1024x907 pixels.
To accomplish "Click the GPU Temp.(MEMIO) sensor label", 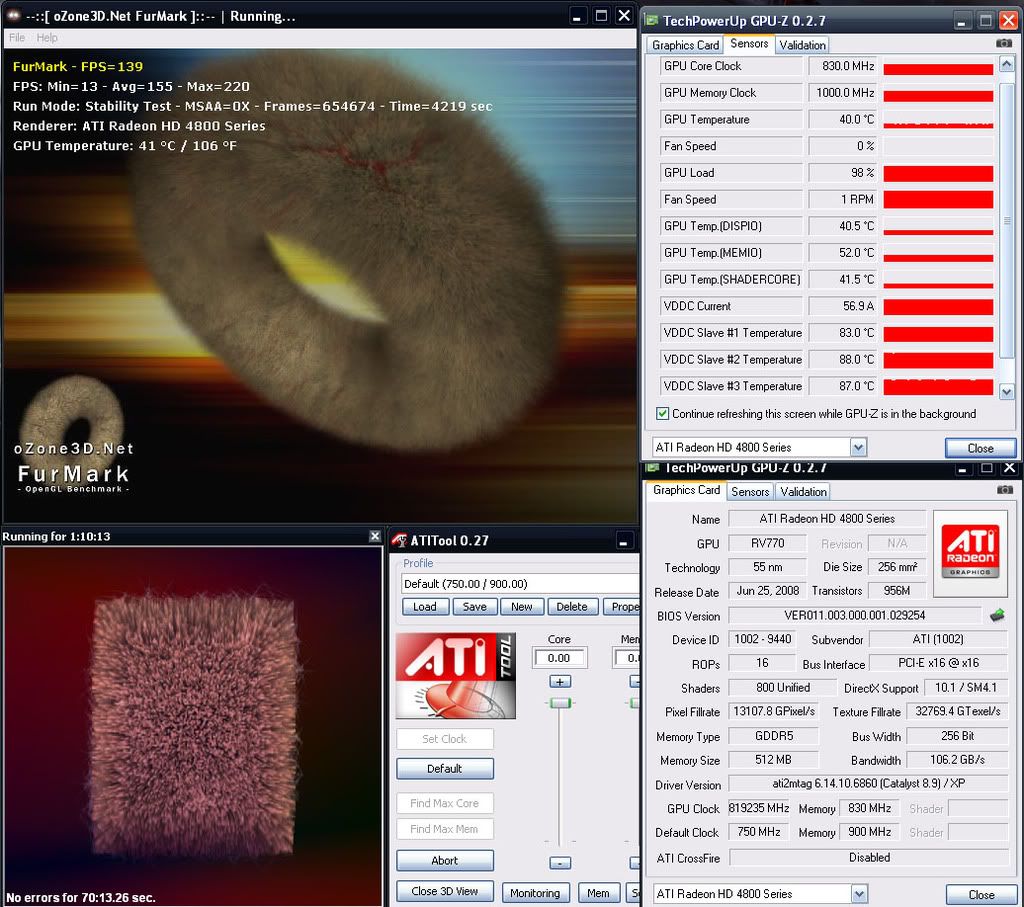I will [731, 253].
